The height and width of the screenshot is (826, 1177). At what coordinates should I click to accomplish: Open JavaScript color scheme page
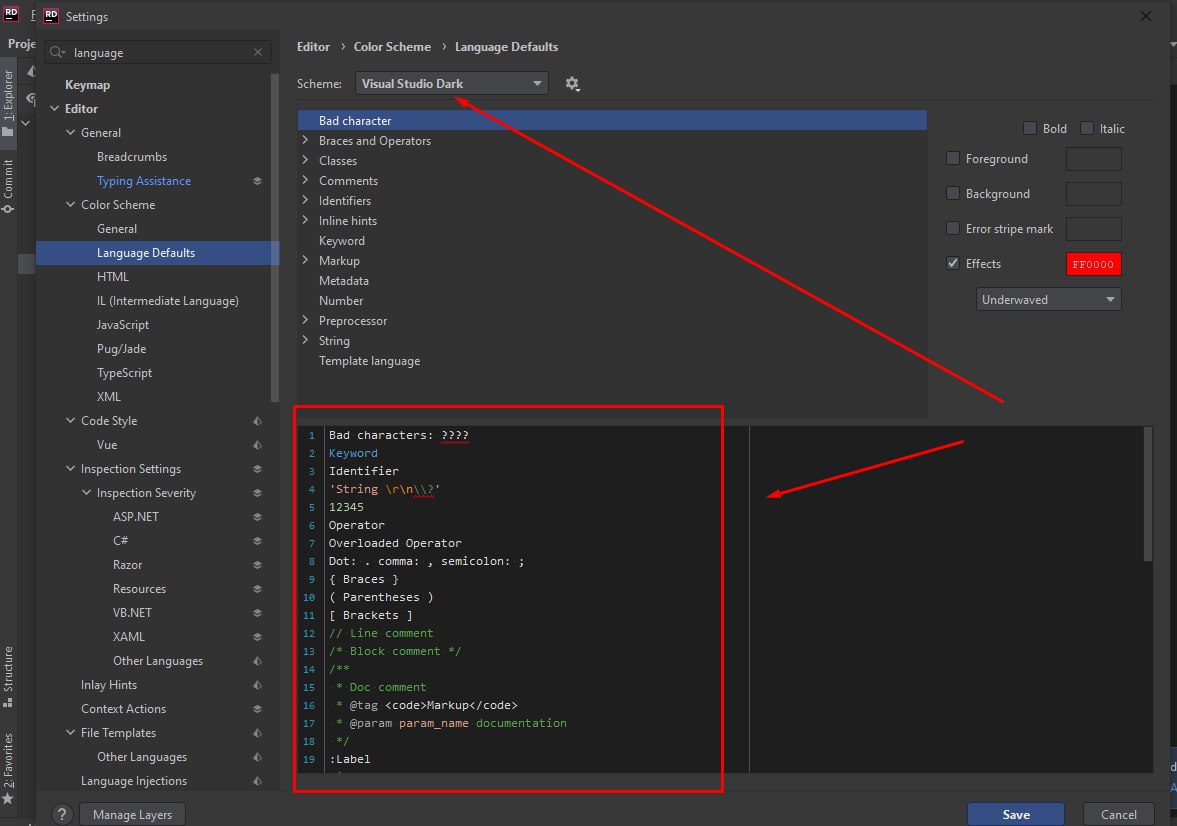122,325
